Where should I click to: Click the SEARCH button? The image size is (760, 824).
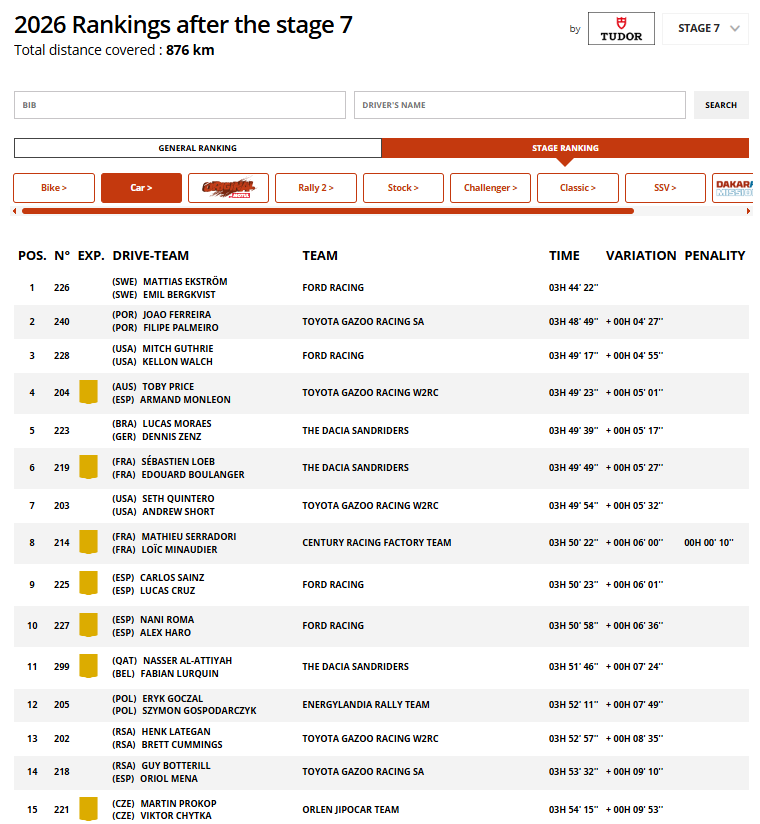coord(721,105)
